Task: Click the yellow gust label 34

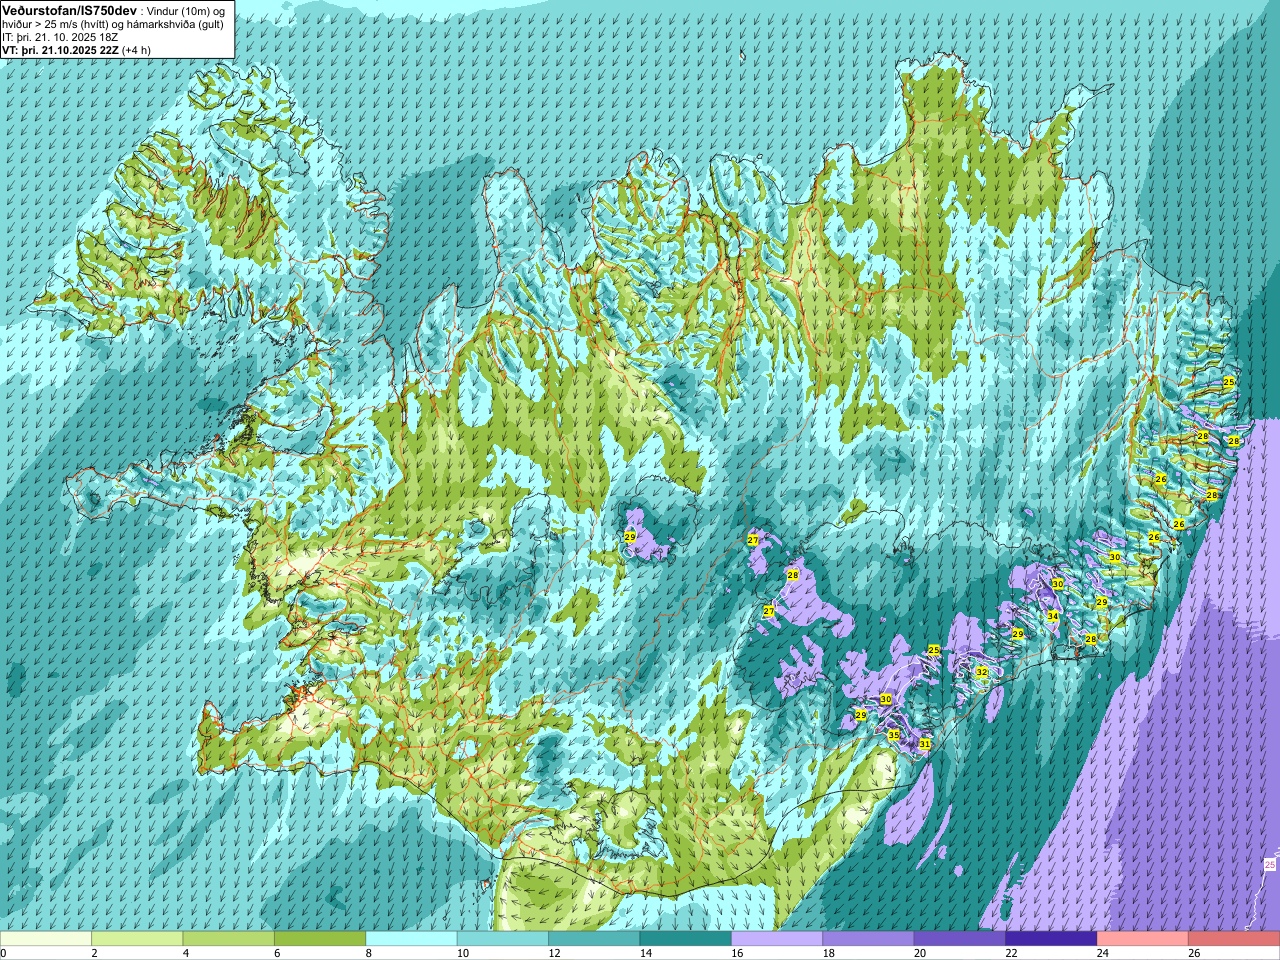Action: (x=1053, y=616)
